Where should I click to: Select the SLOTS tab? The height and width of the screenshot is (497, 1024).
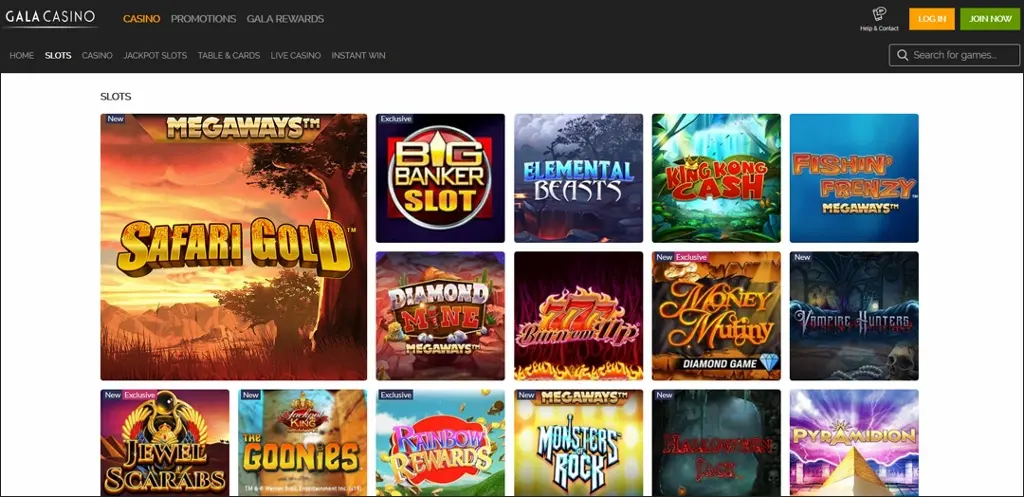click(58, 56)
